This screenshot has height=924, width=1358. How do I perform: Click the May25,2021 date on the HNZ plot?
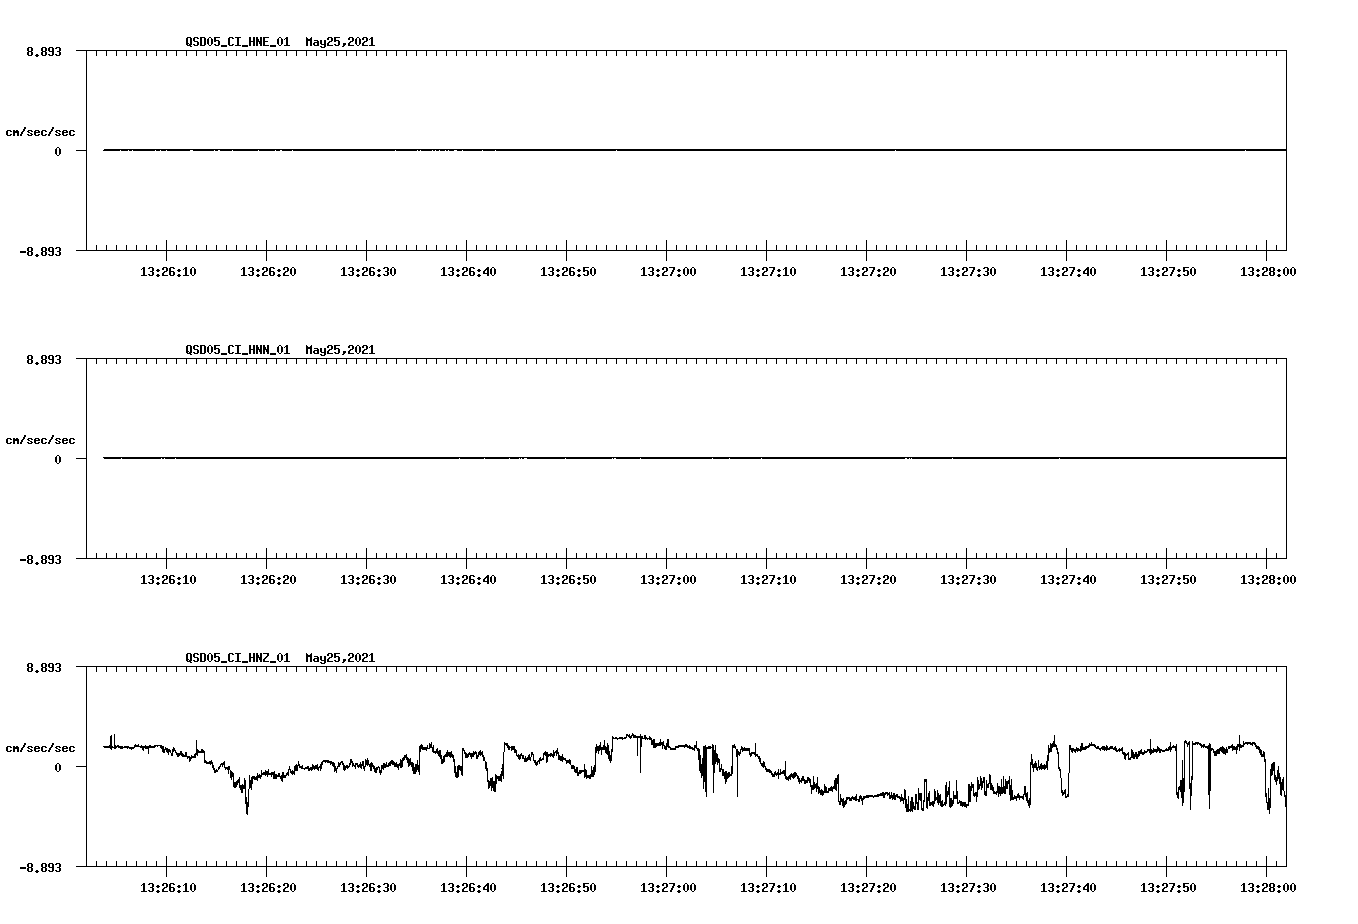click(339, 658)
